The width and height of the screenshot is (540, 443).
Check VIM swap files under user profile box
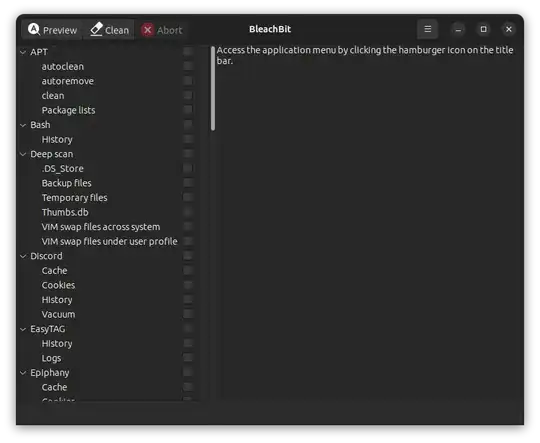point(188,241)
